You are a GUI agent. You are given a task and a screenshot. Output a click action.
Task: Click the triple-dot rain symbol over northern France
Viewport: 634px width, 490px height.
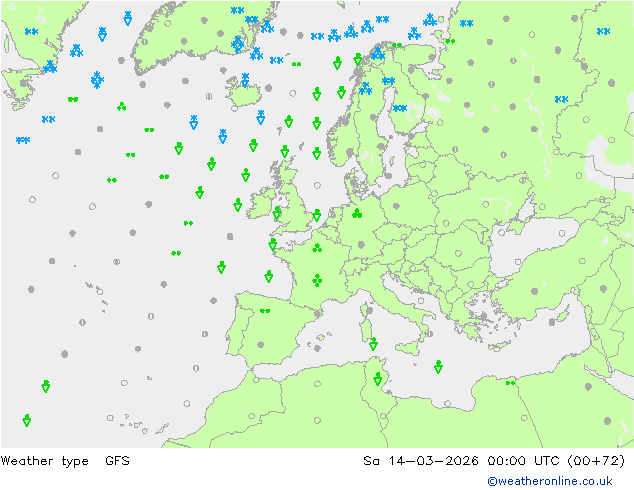[x=317, y=248]
